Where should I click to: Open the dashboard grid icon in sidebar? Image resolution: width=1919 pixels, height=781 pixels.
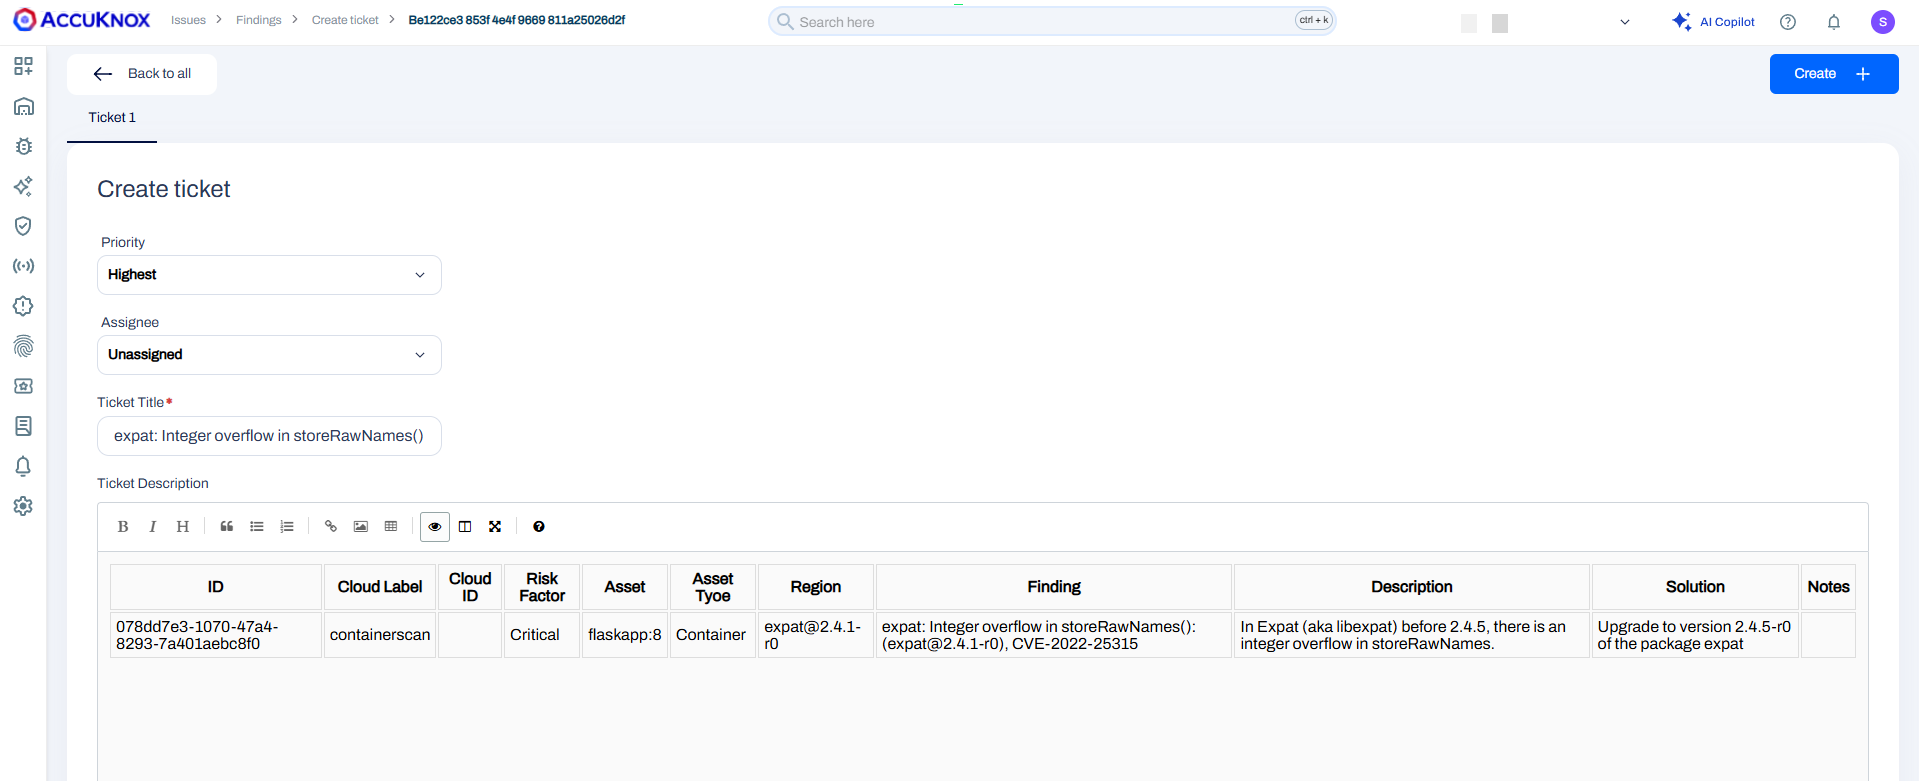click(x=23, y=66)
